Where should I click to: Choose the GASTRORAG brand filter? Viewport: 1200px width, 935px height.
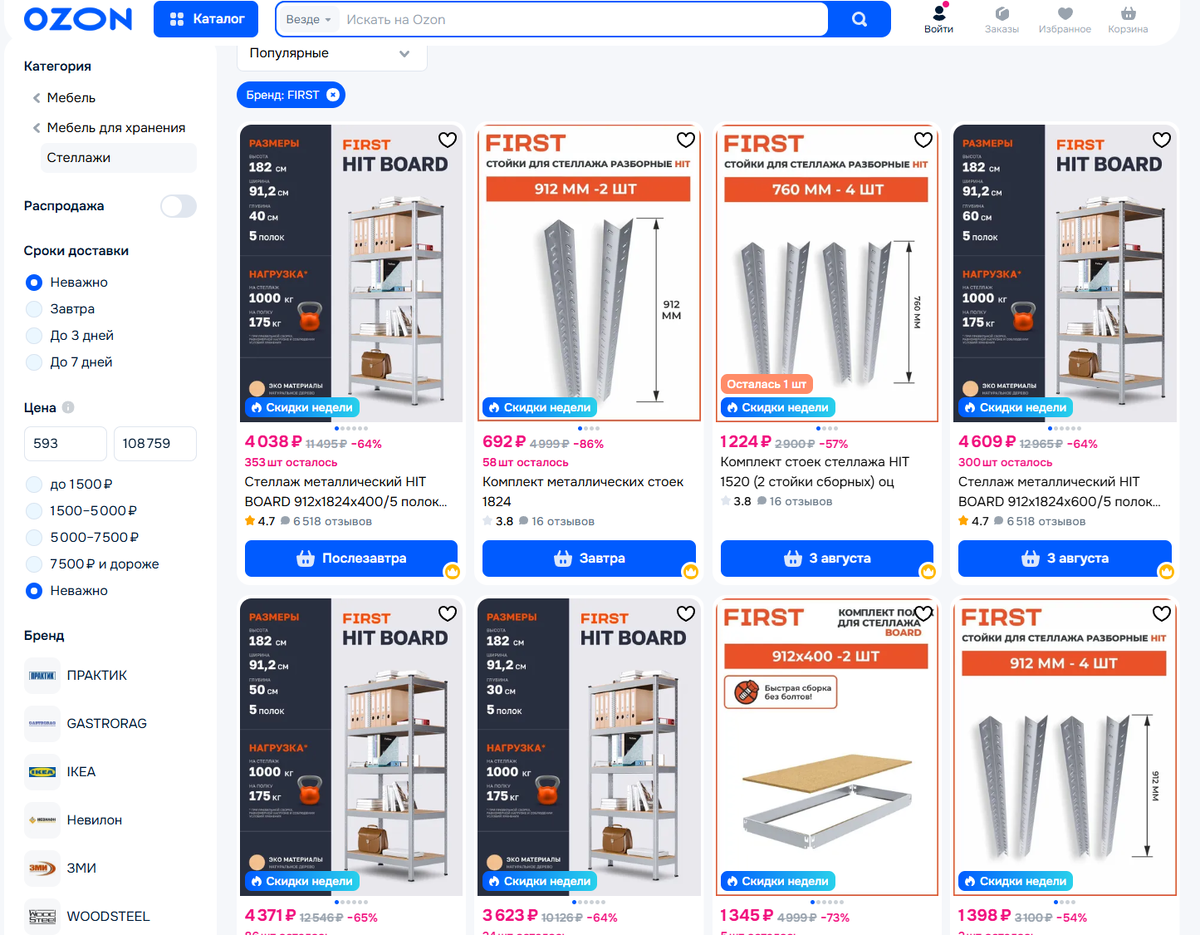click(x=86, y=723)
